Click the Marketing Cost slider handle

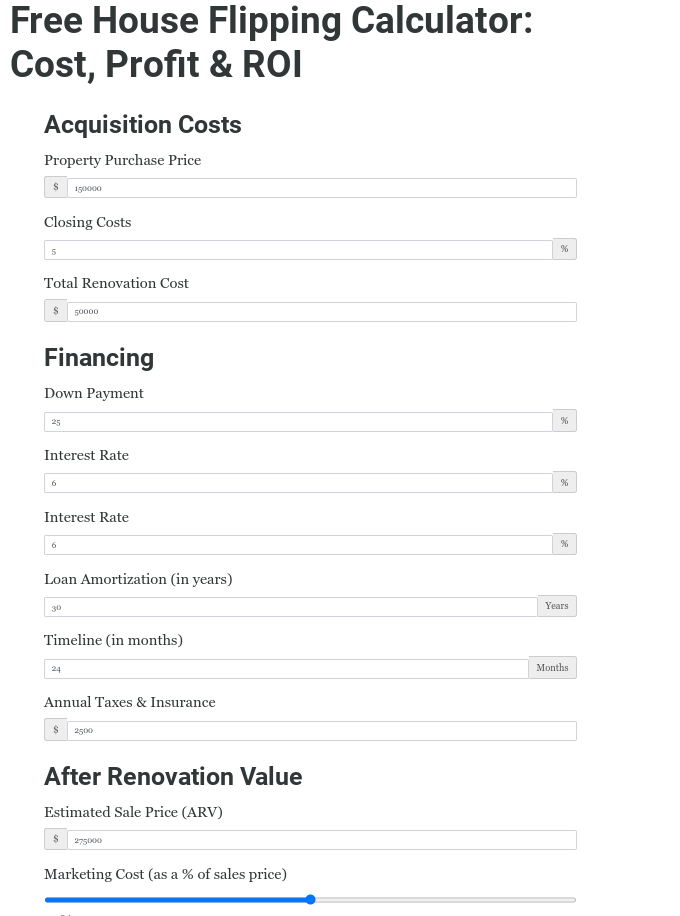click(310, 899)
